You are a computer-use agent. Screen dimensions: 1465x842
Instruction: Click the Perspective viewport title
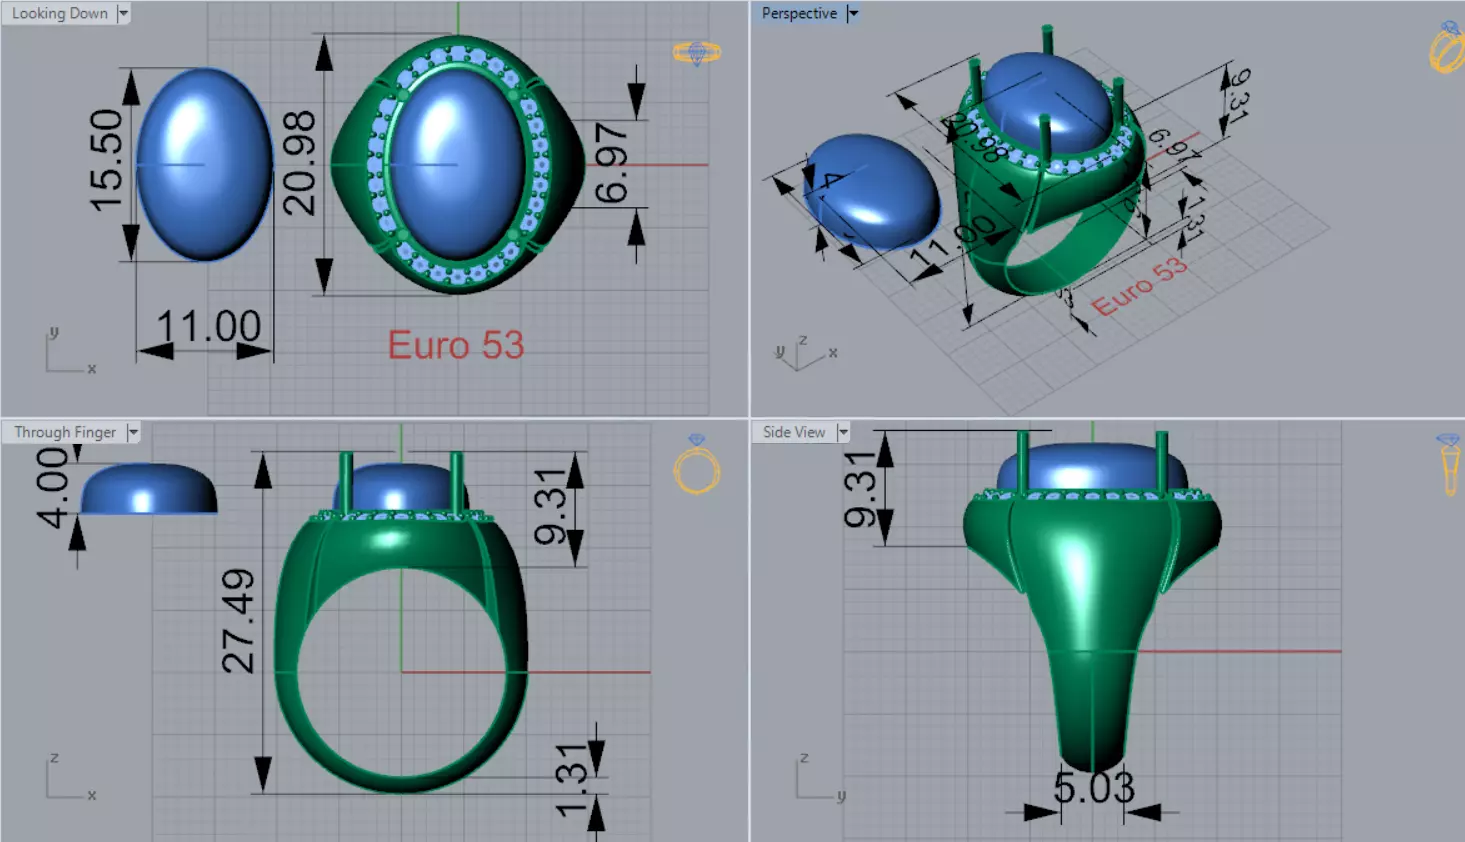click(x=799, y=14)
